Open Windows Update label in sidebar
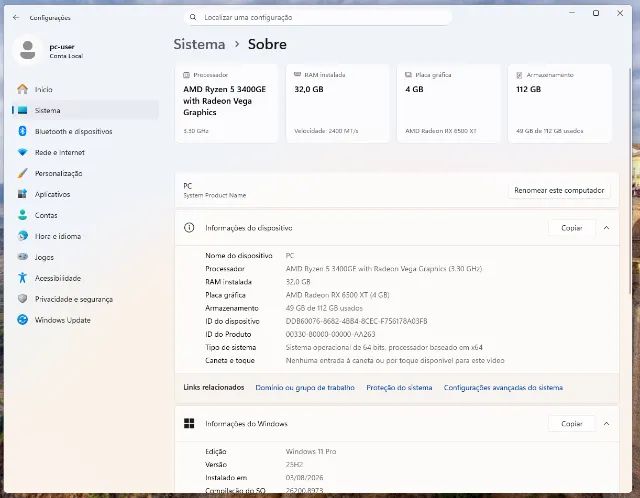 pos(62,320)
